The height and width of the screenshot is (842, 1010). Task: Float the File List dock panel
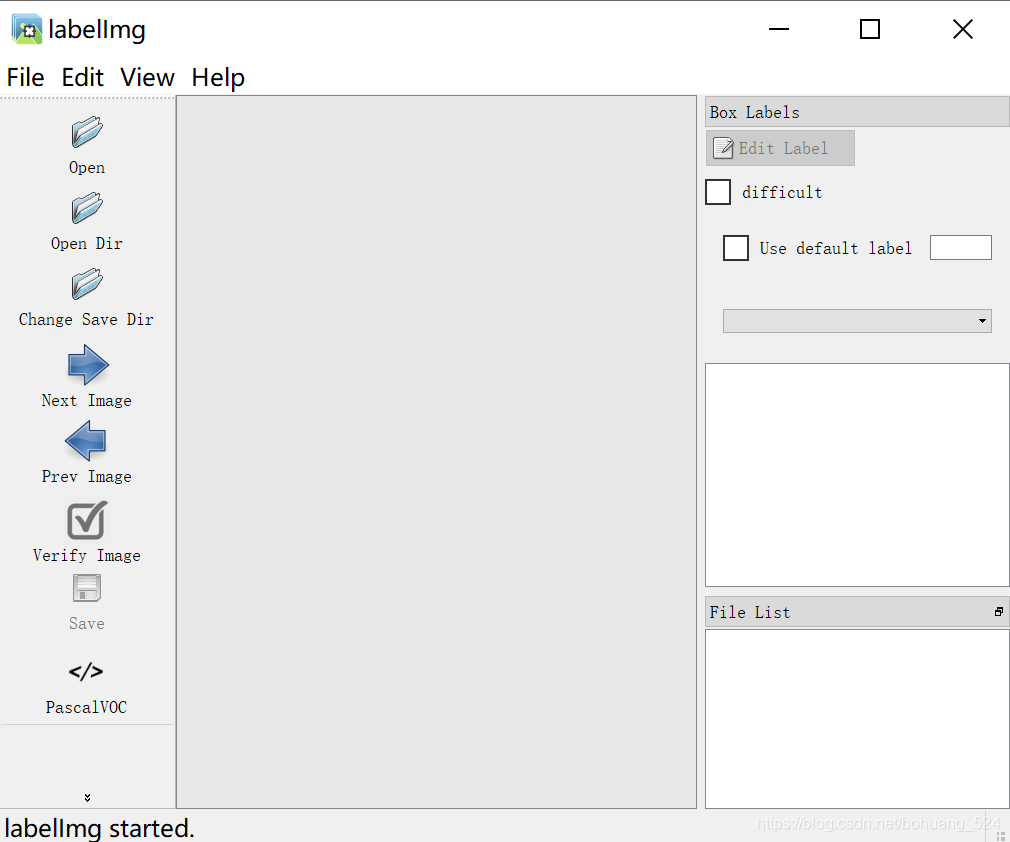pyautogui.click(x=998, y=611)
